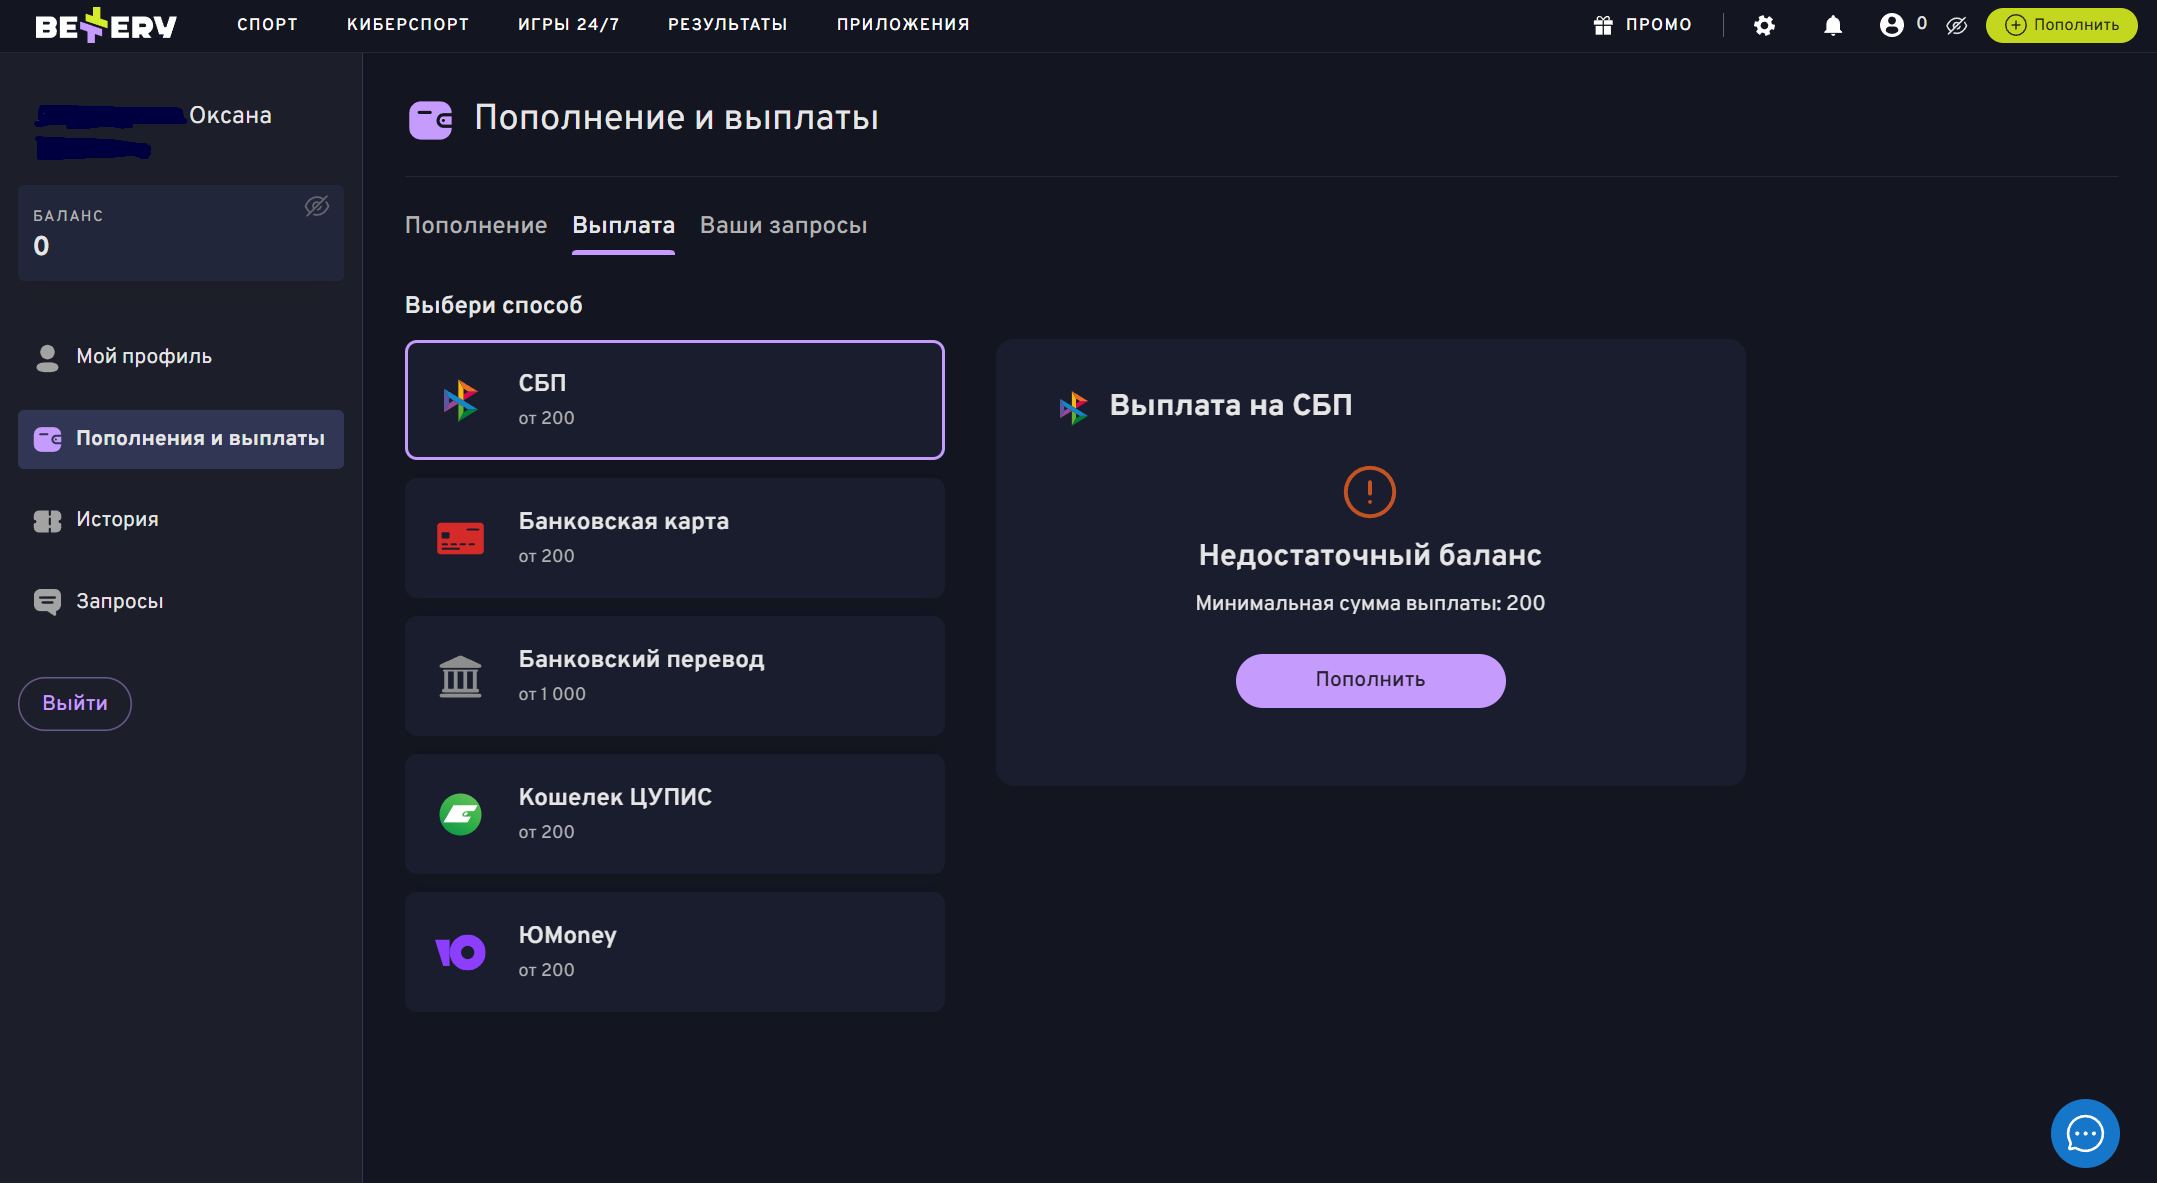Viewport: 2157px width, 1183px height.
Task: Click the ЮMoney logo icon
Action: (460, 952)
